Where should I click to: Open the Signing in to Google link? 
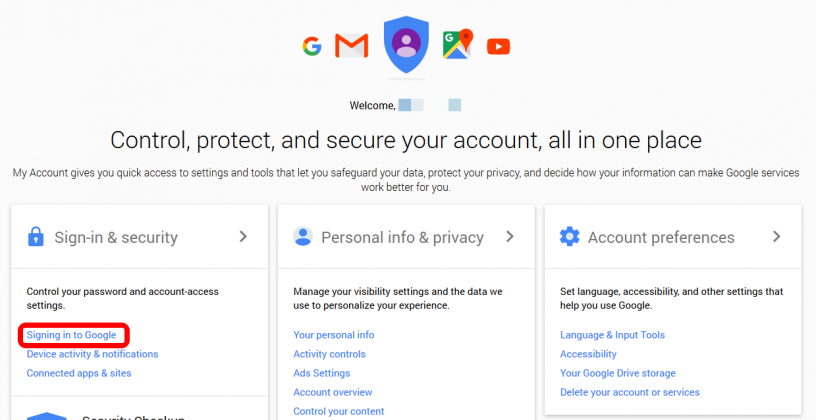pyautogui.click(x=71, y=335)
